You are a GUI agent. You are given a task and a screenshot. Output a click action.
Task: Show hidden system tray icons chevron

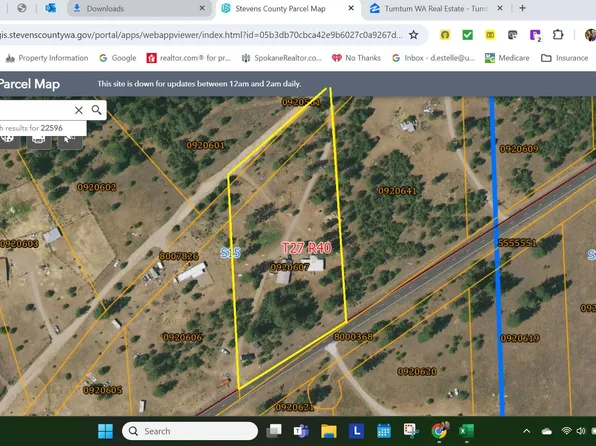pos(526,431)
